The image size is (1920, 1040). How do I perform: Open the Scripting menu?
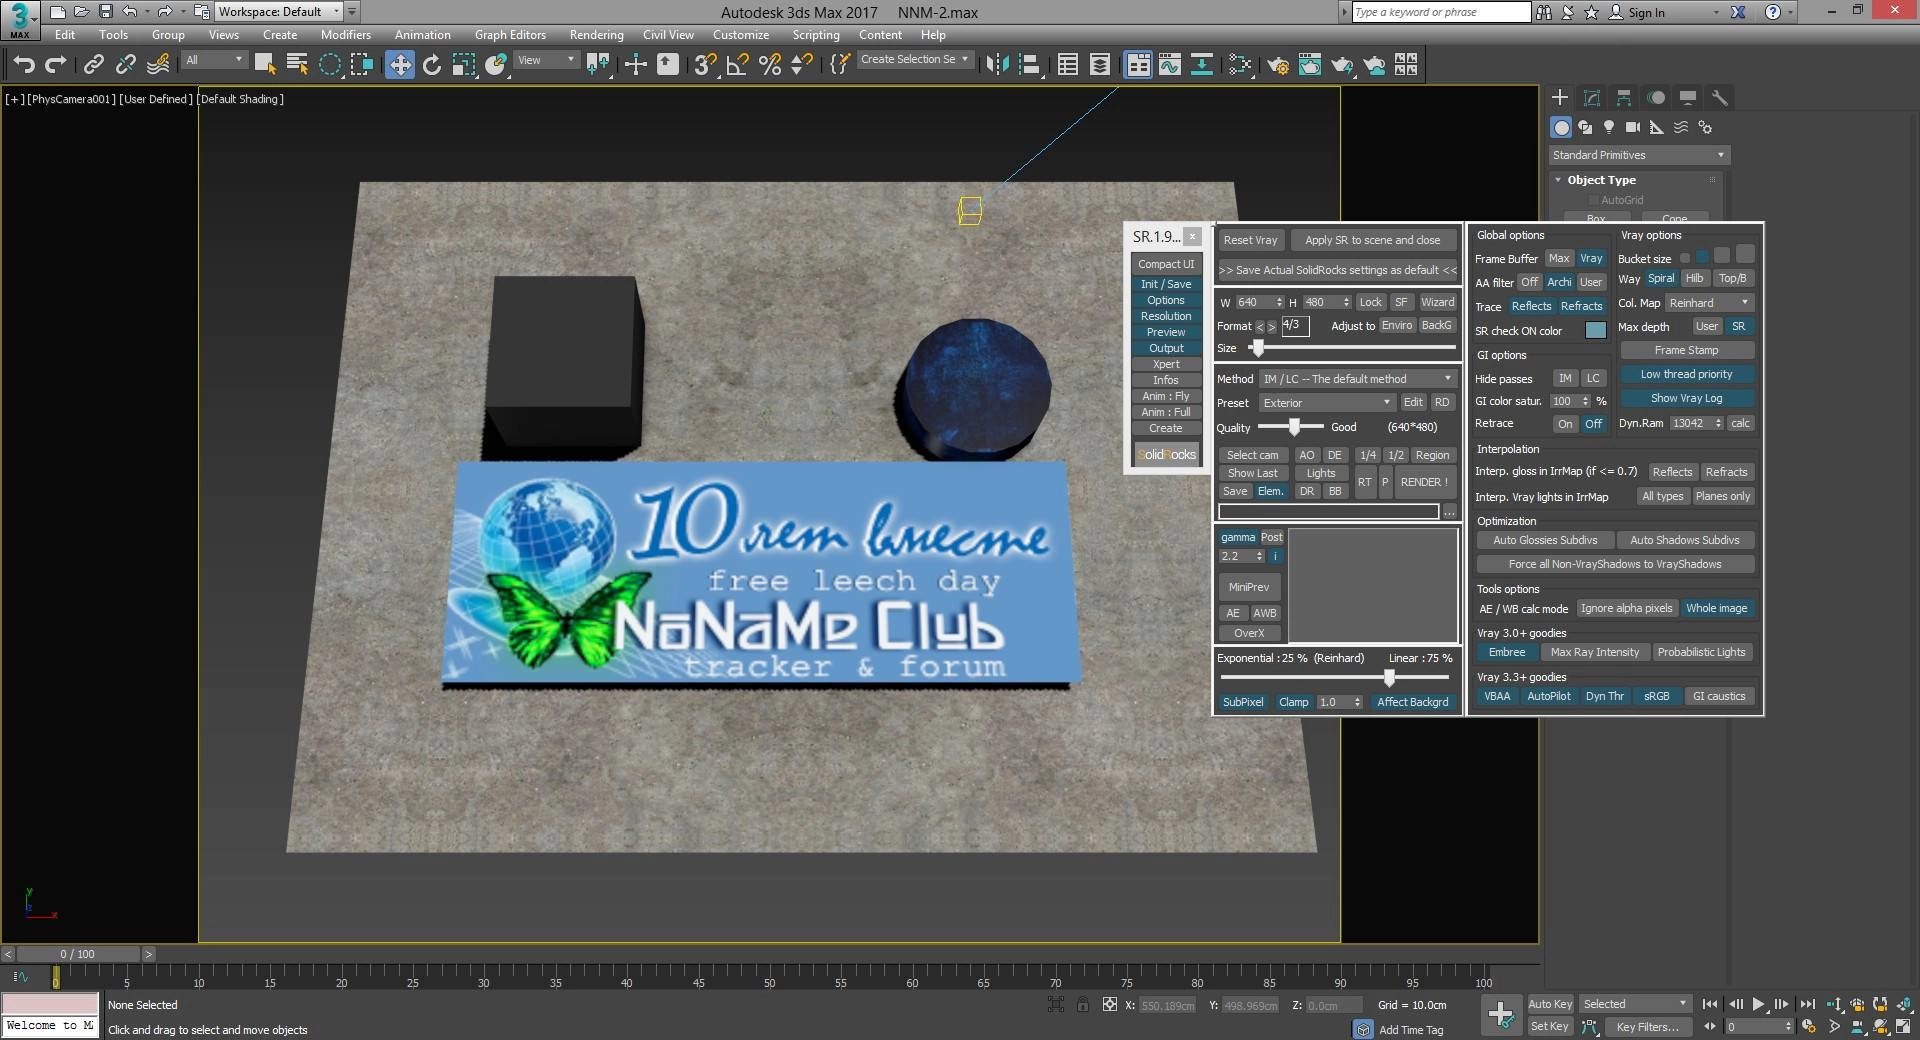tap(816, 35)
